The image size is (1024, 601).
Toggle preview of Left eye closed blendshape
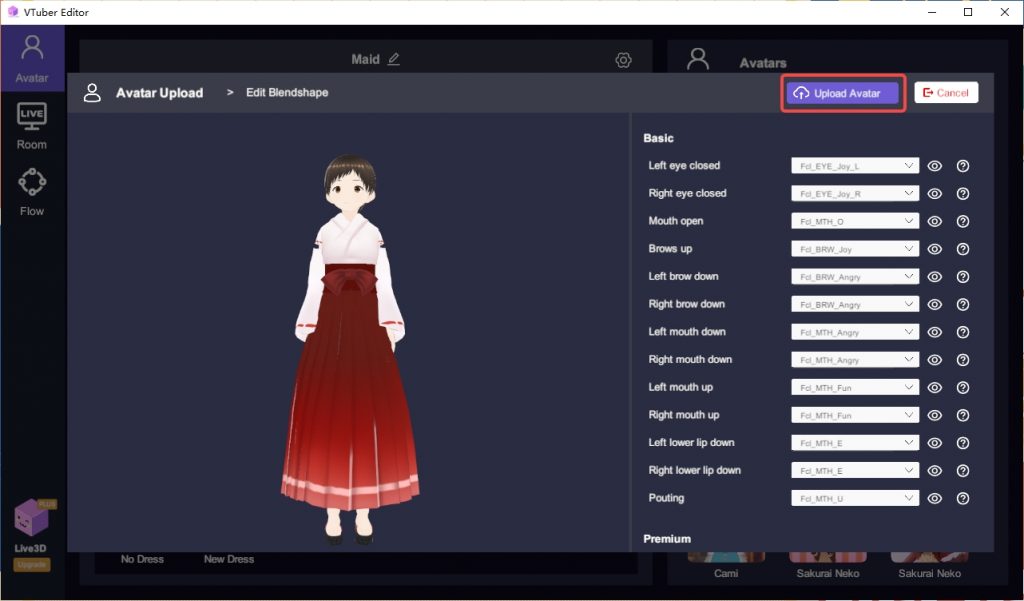pyautogui.click(x=934, y=165)
